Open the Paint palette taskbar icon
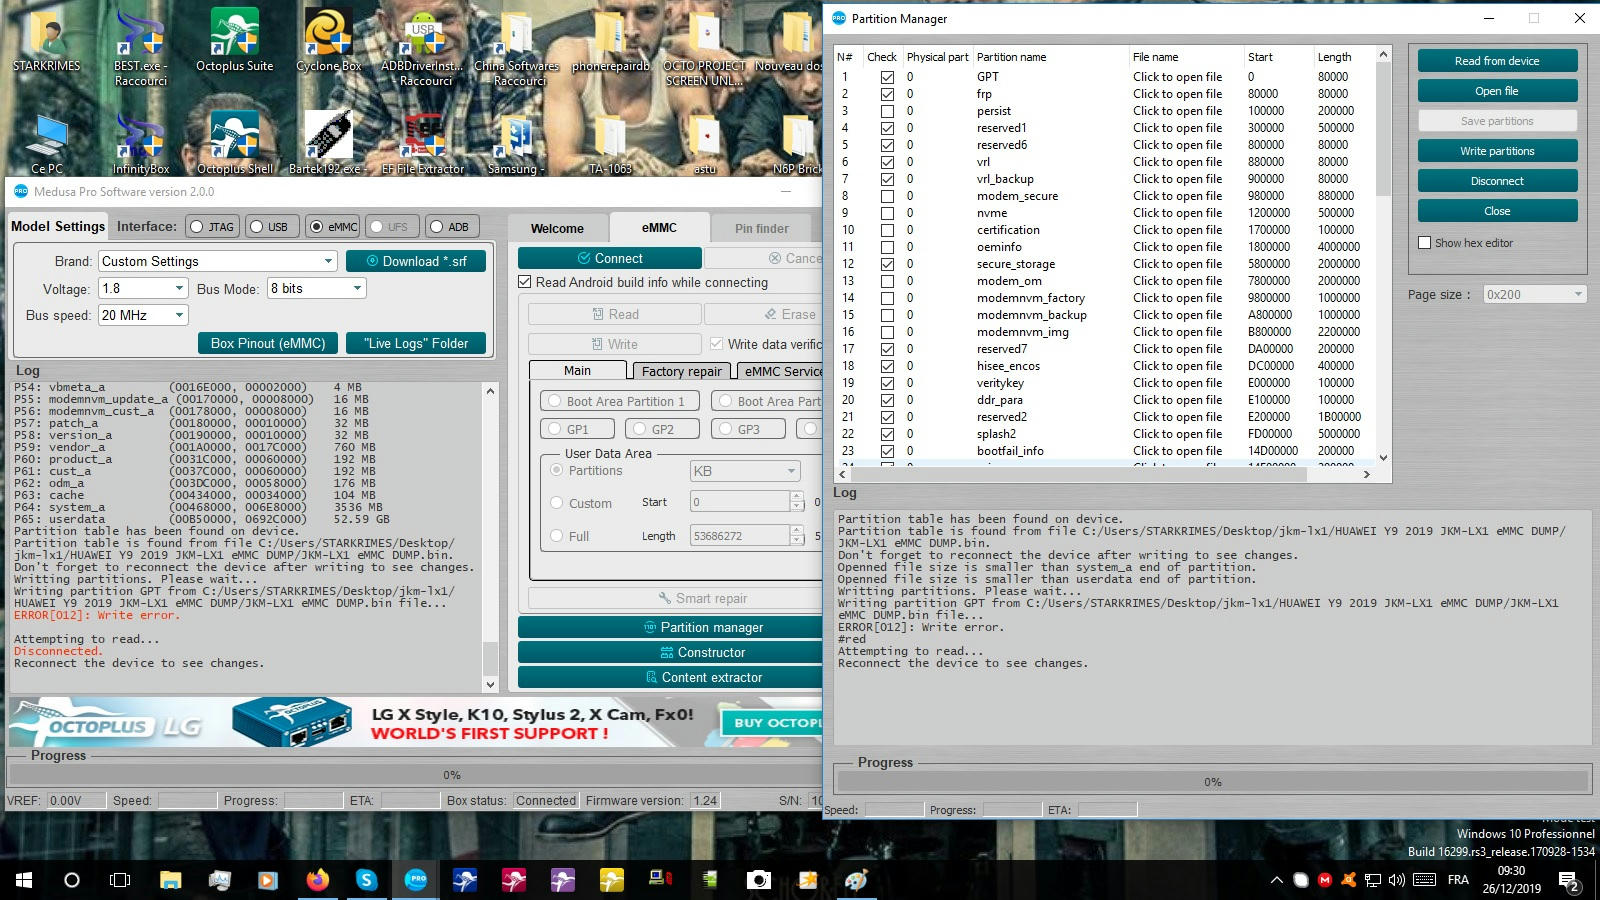Screen dimensions: 1600x900 (856, 880)
